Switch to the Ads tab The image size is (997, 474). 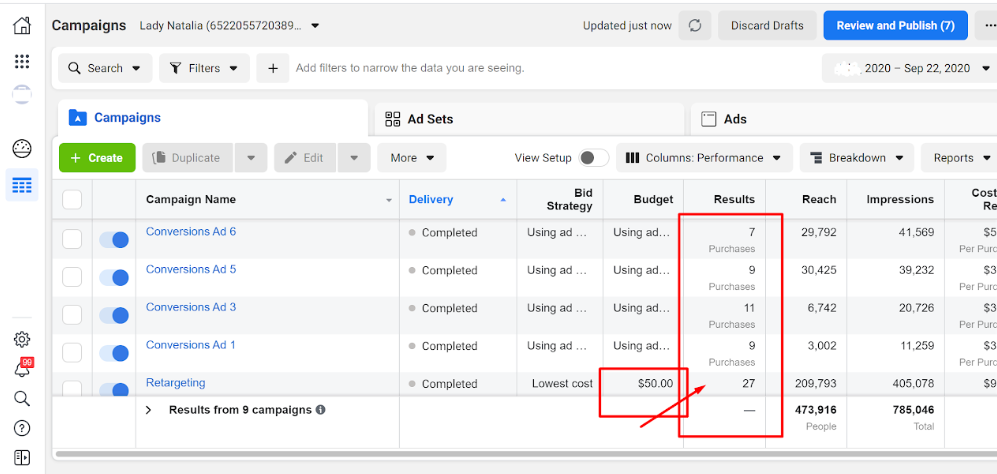pos(735,119)
